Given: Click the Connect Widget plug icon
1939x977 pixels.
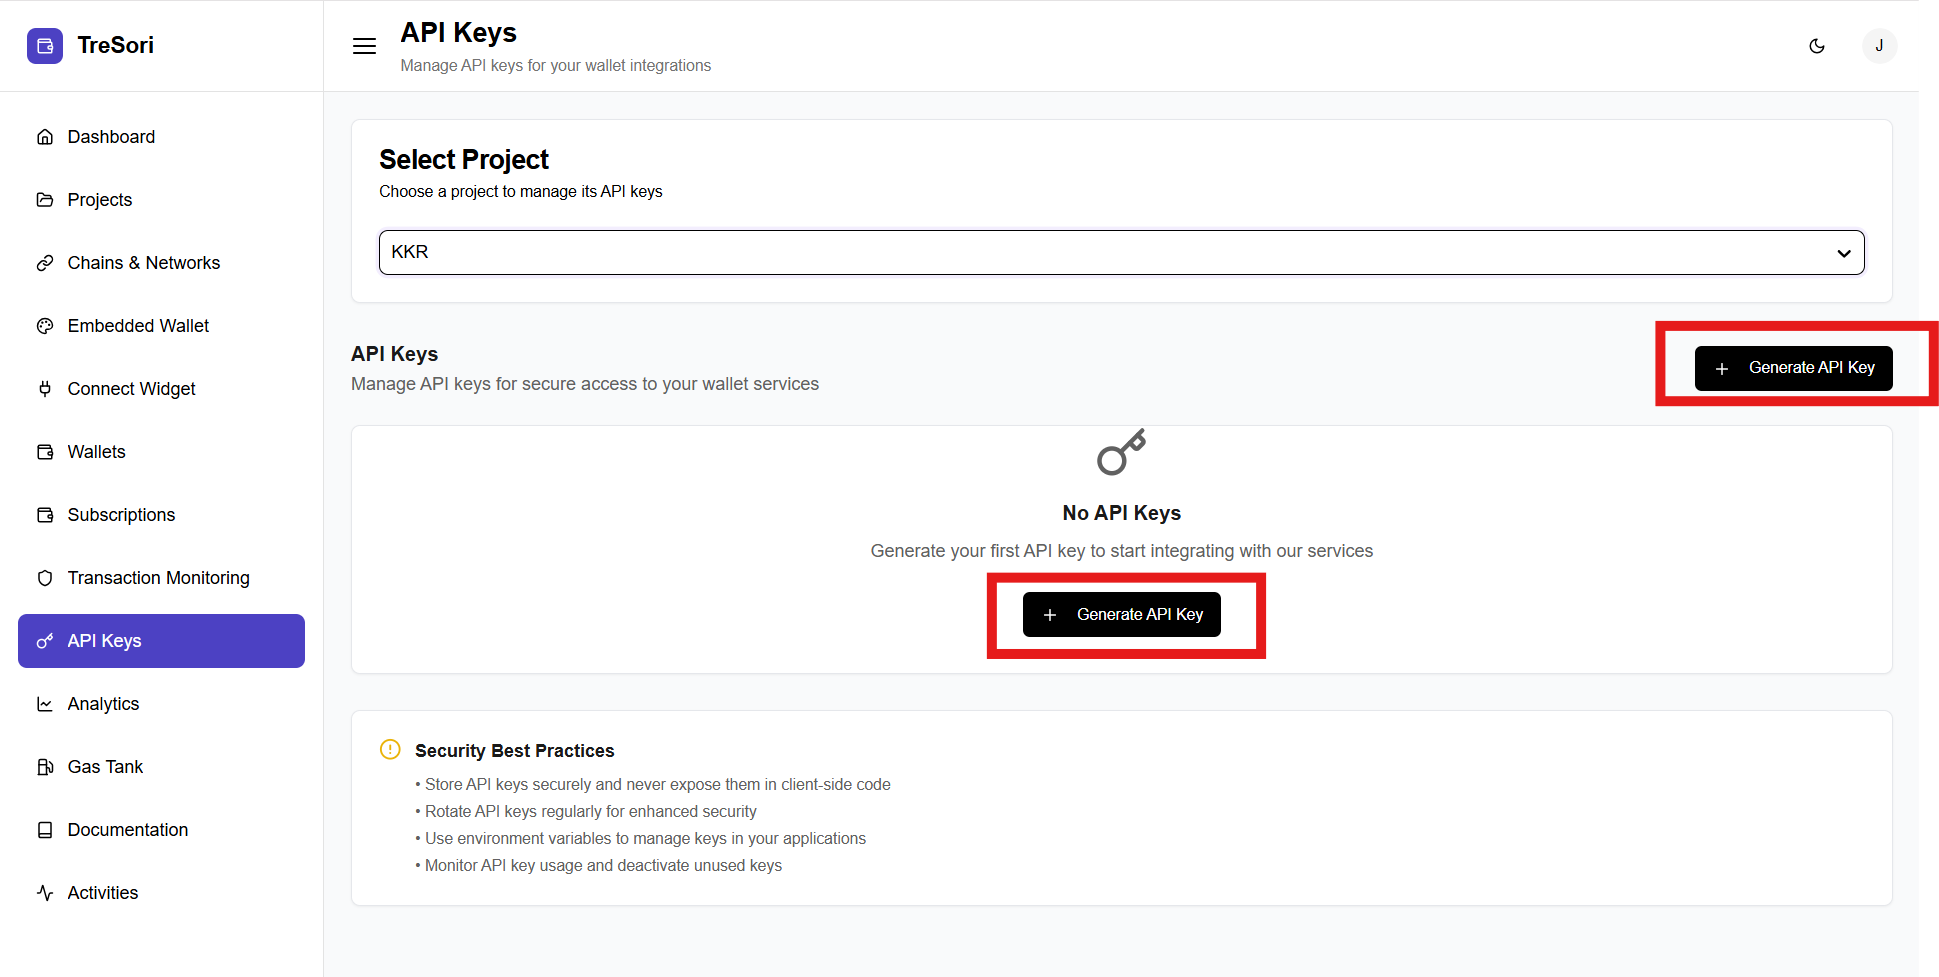Looking at the screenshot, I should pos(45,389).
